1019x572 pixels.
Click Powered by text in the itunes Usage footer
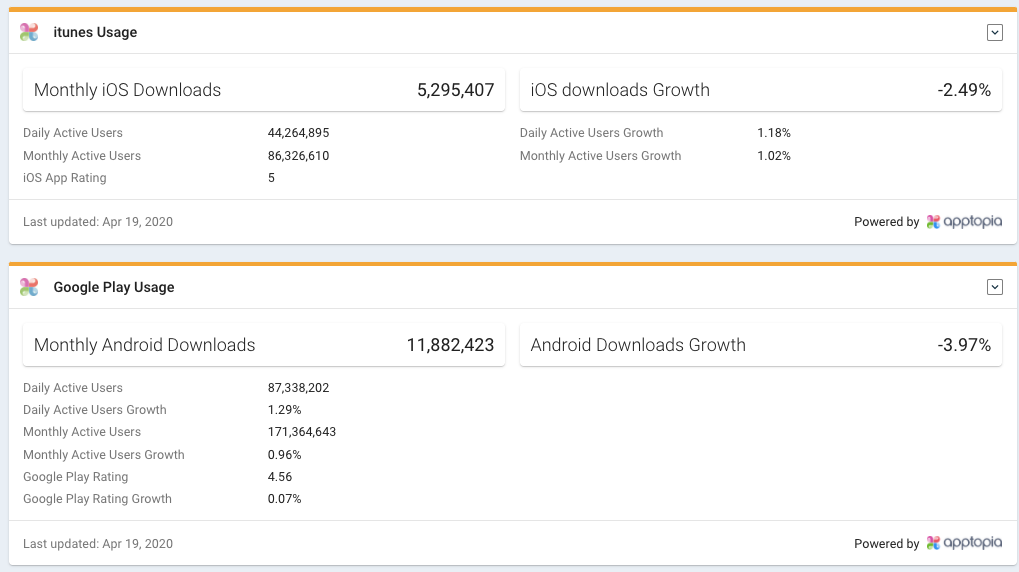tap(886, 222)
